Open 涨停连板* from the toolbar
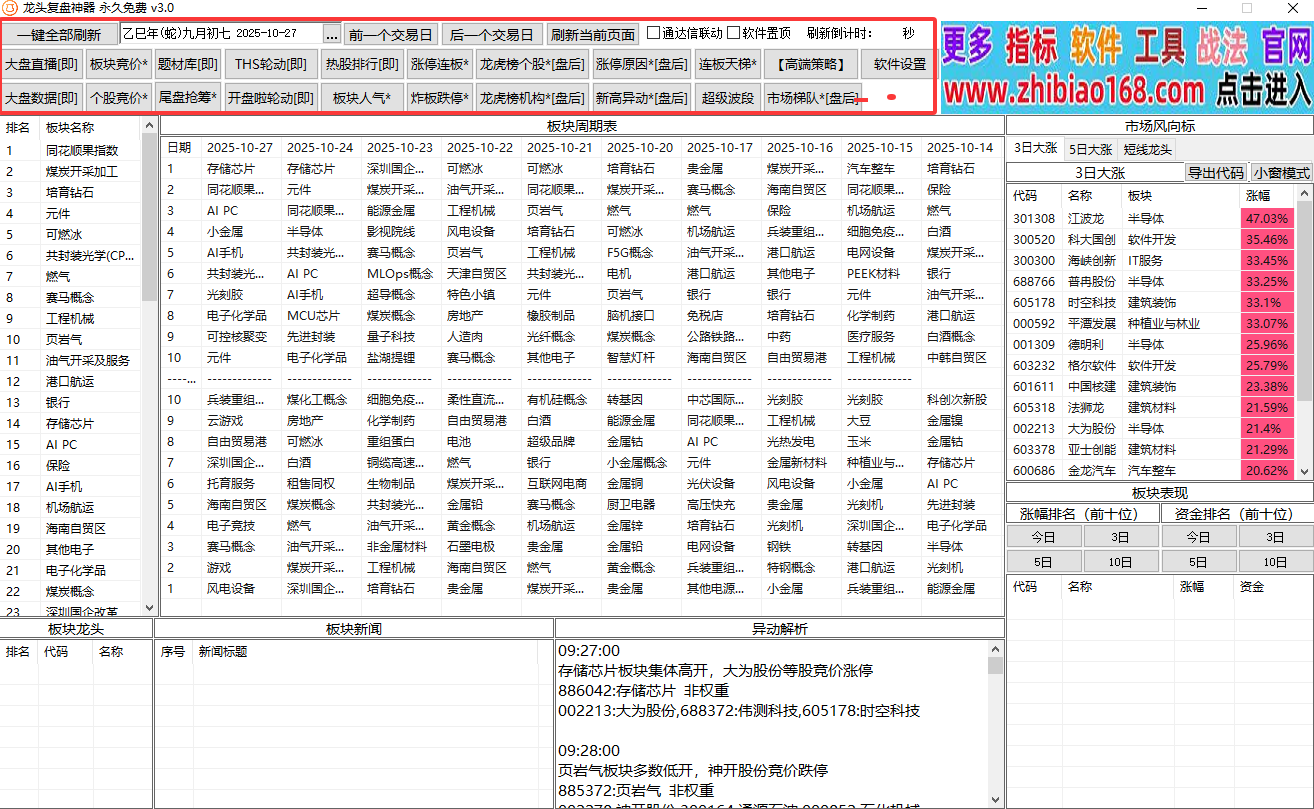The image size is (1314, 809). (439, 65)
